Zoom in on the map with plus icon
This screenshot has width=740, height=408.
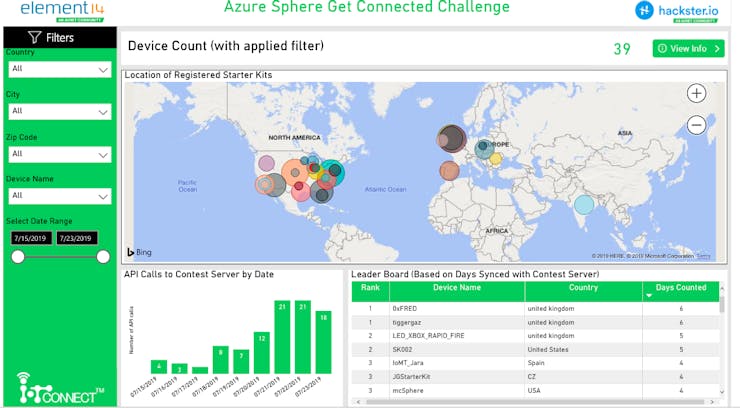click(x=696, y=93)
